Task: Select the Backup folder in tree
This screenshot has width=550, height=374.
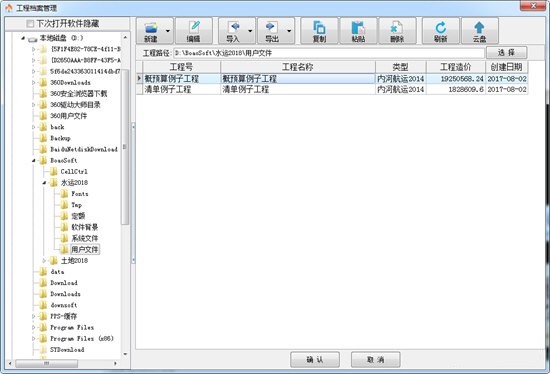Action: tap(60, 138)
